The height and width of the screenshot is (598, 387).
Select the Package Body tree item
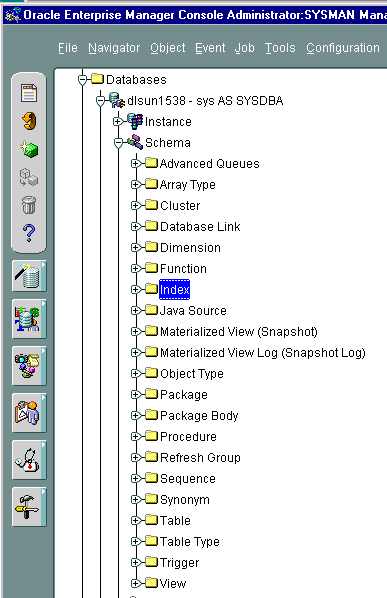[x=199, y=416]
